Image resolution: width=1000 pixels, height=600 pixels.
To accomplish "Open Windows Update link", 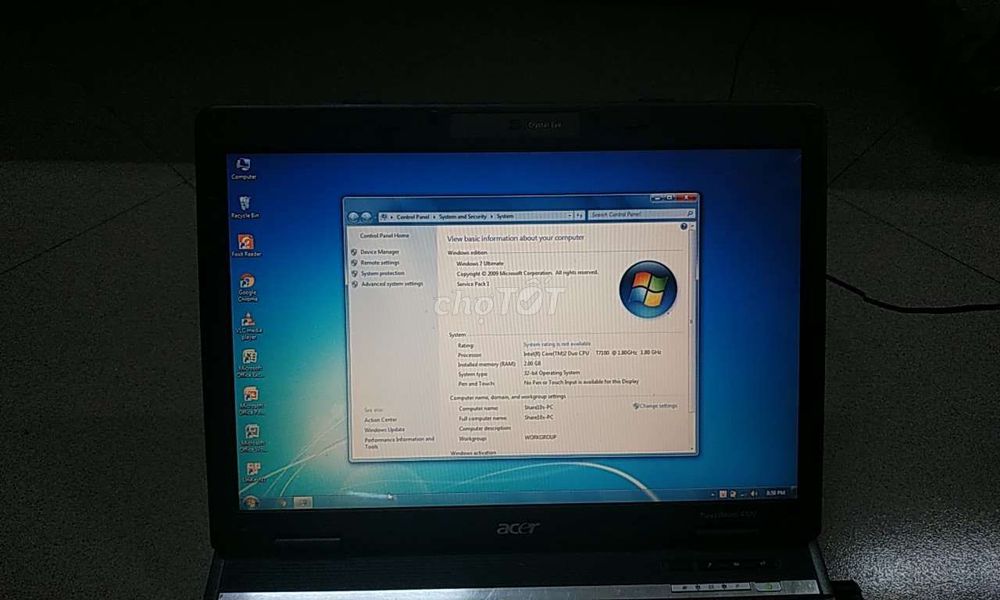I will [x=385, y=430].
